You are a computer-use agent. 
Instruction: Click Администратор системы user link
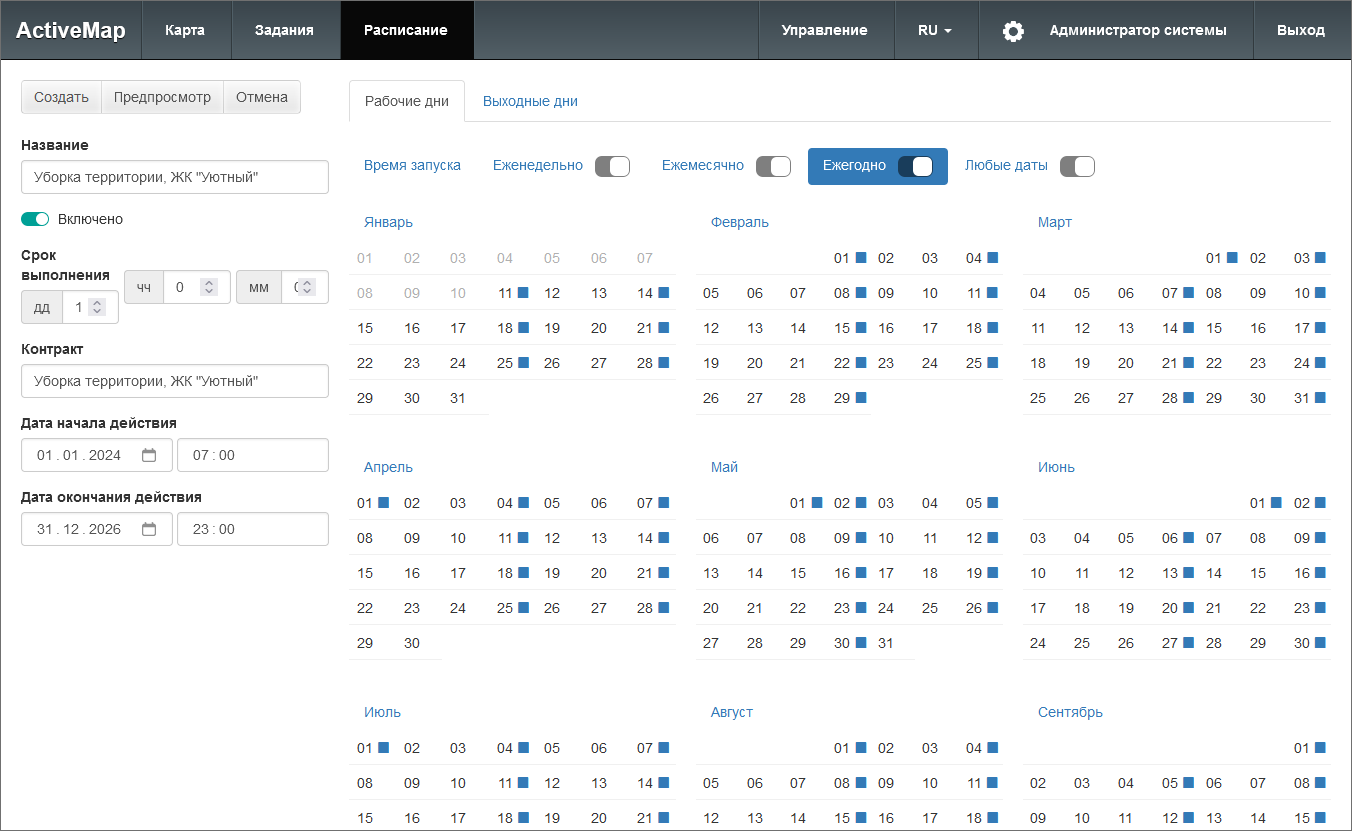(x=1138, y=30)
